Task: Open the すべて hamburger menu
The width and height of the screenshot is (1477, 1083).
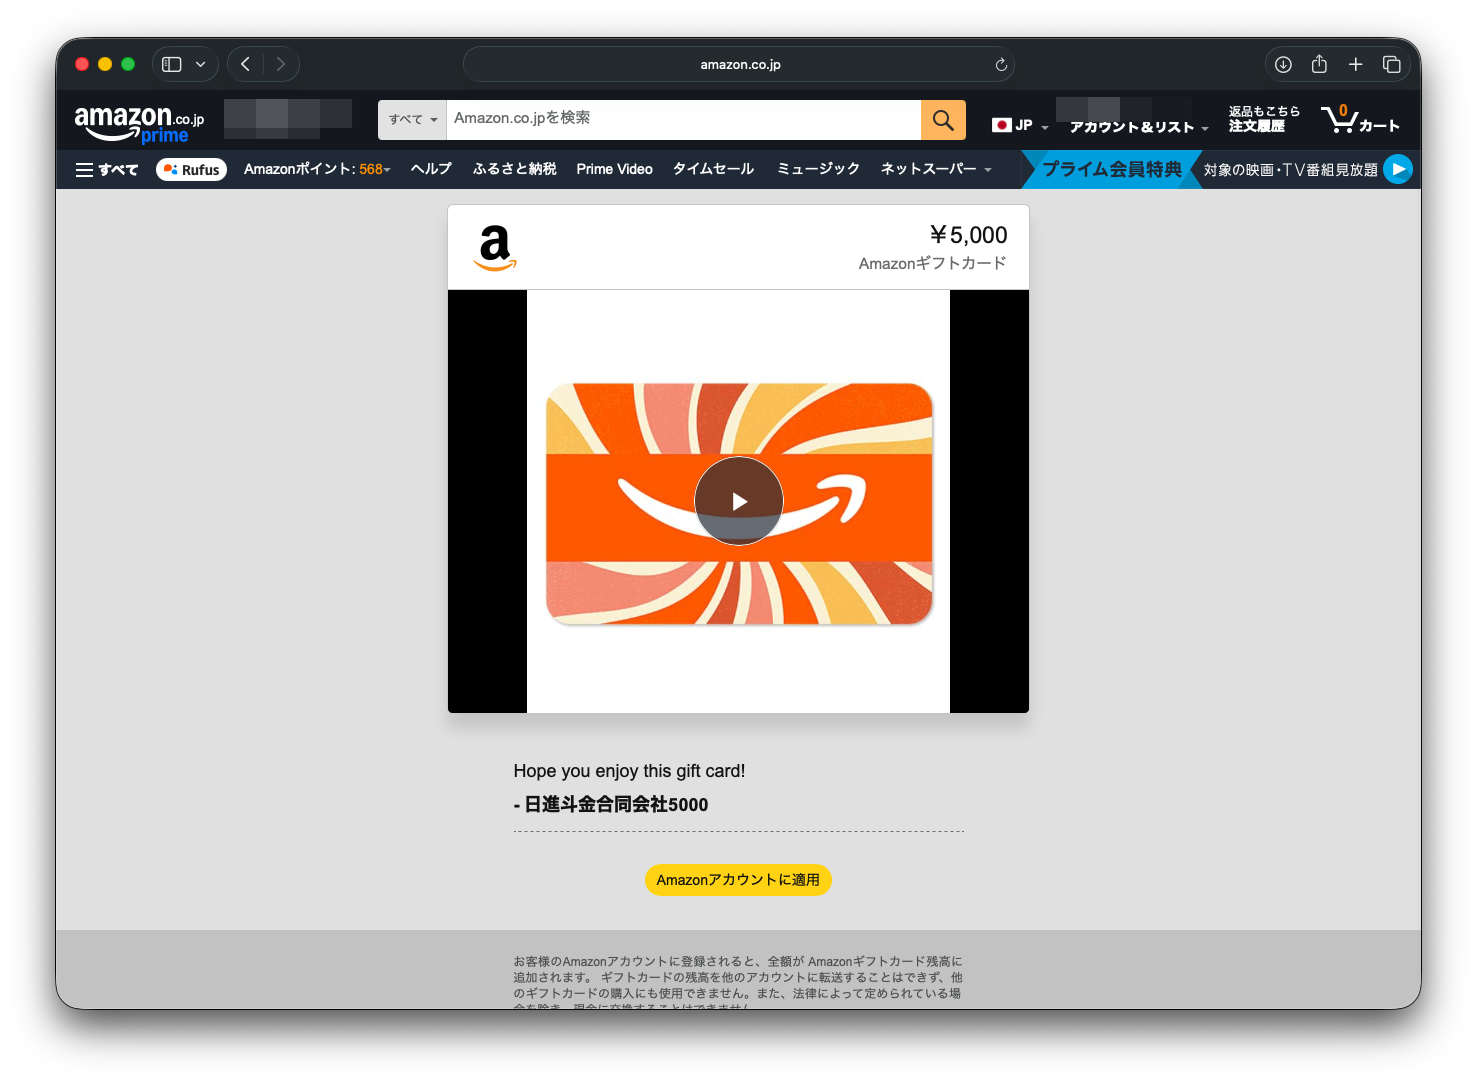Action: (107, 170)
